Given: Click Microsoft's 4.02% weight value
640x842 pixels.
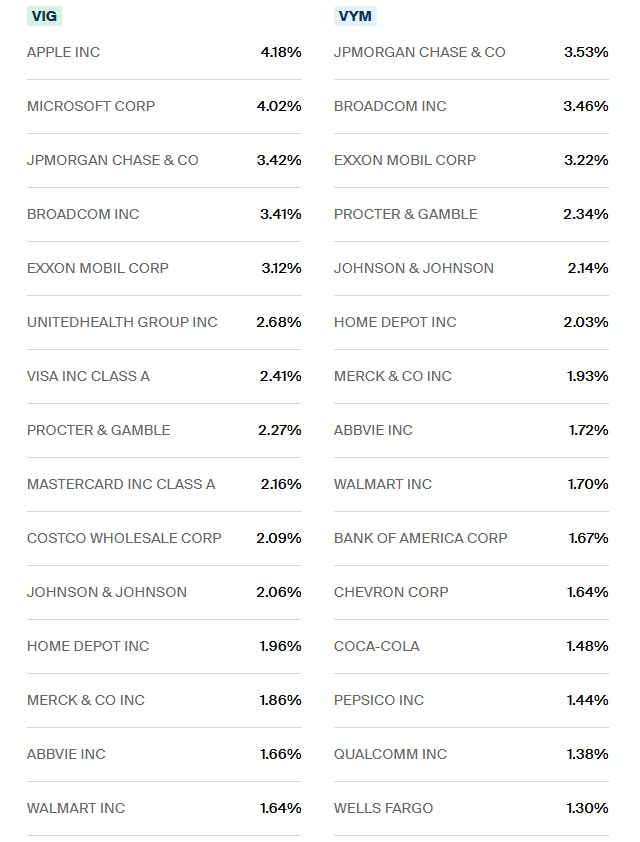Looking at the screenshot, I should (x=280, y=106).
